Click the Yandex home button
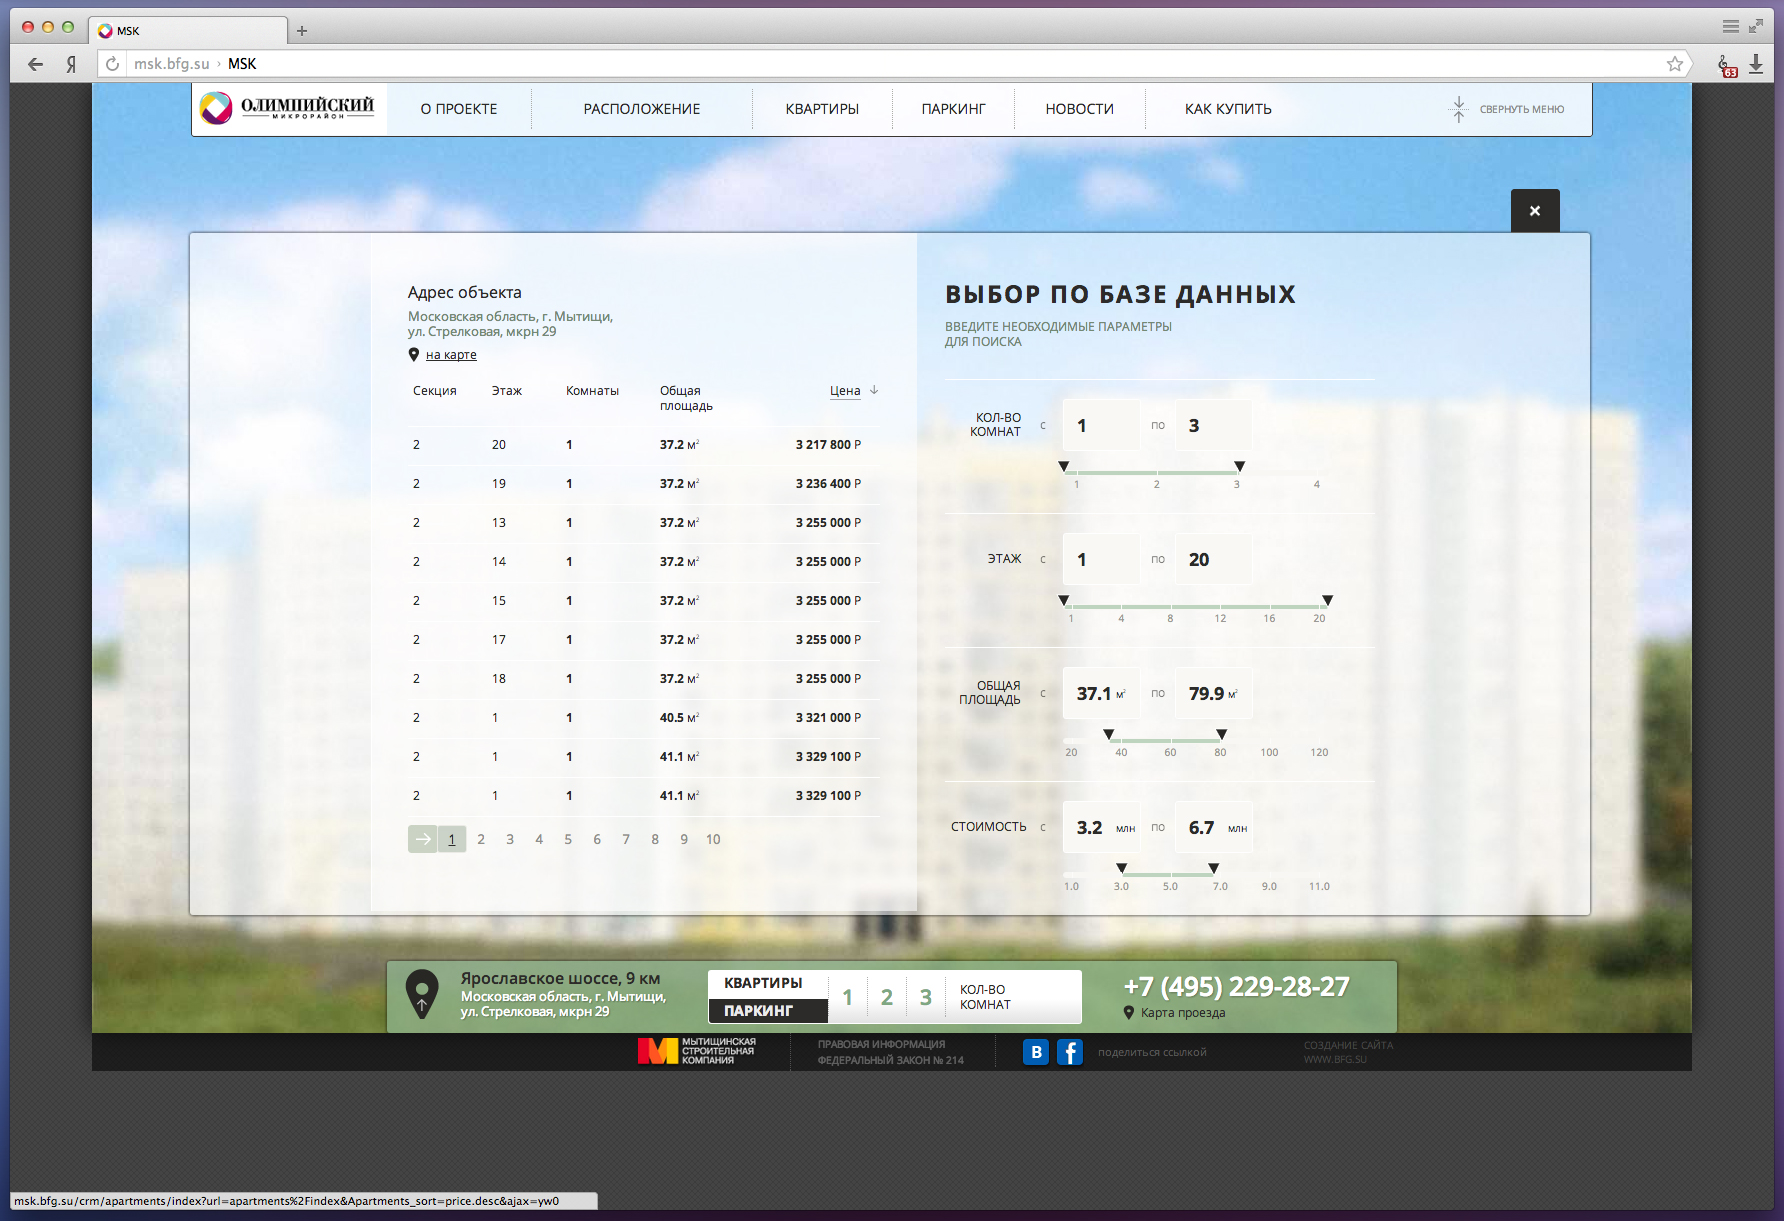This screenshot has width=1784, height=1221. (71, 64)
